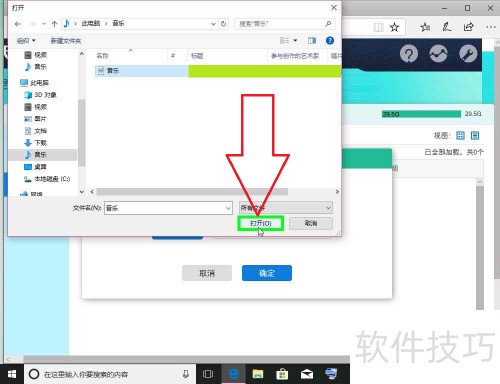The height and width of the screenshot is (384, 500).
Task: Refresh the file dialog location
Action: click(x=223, y=24)
